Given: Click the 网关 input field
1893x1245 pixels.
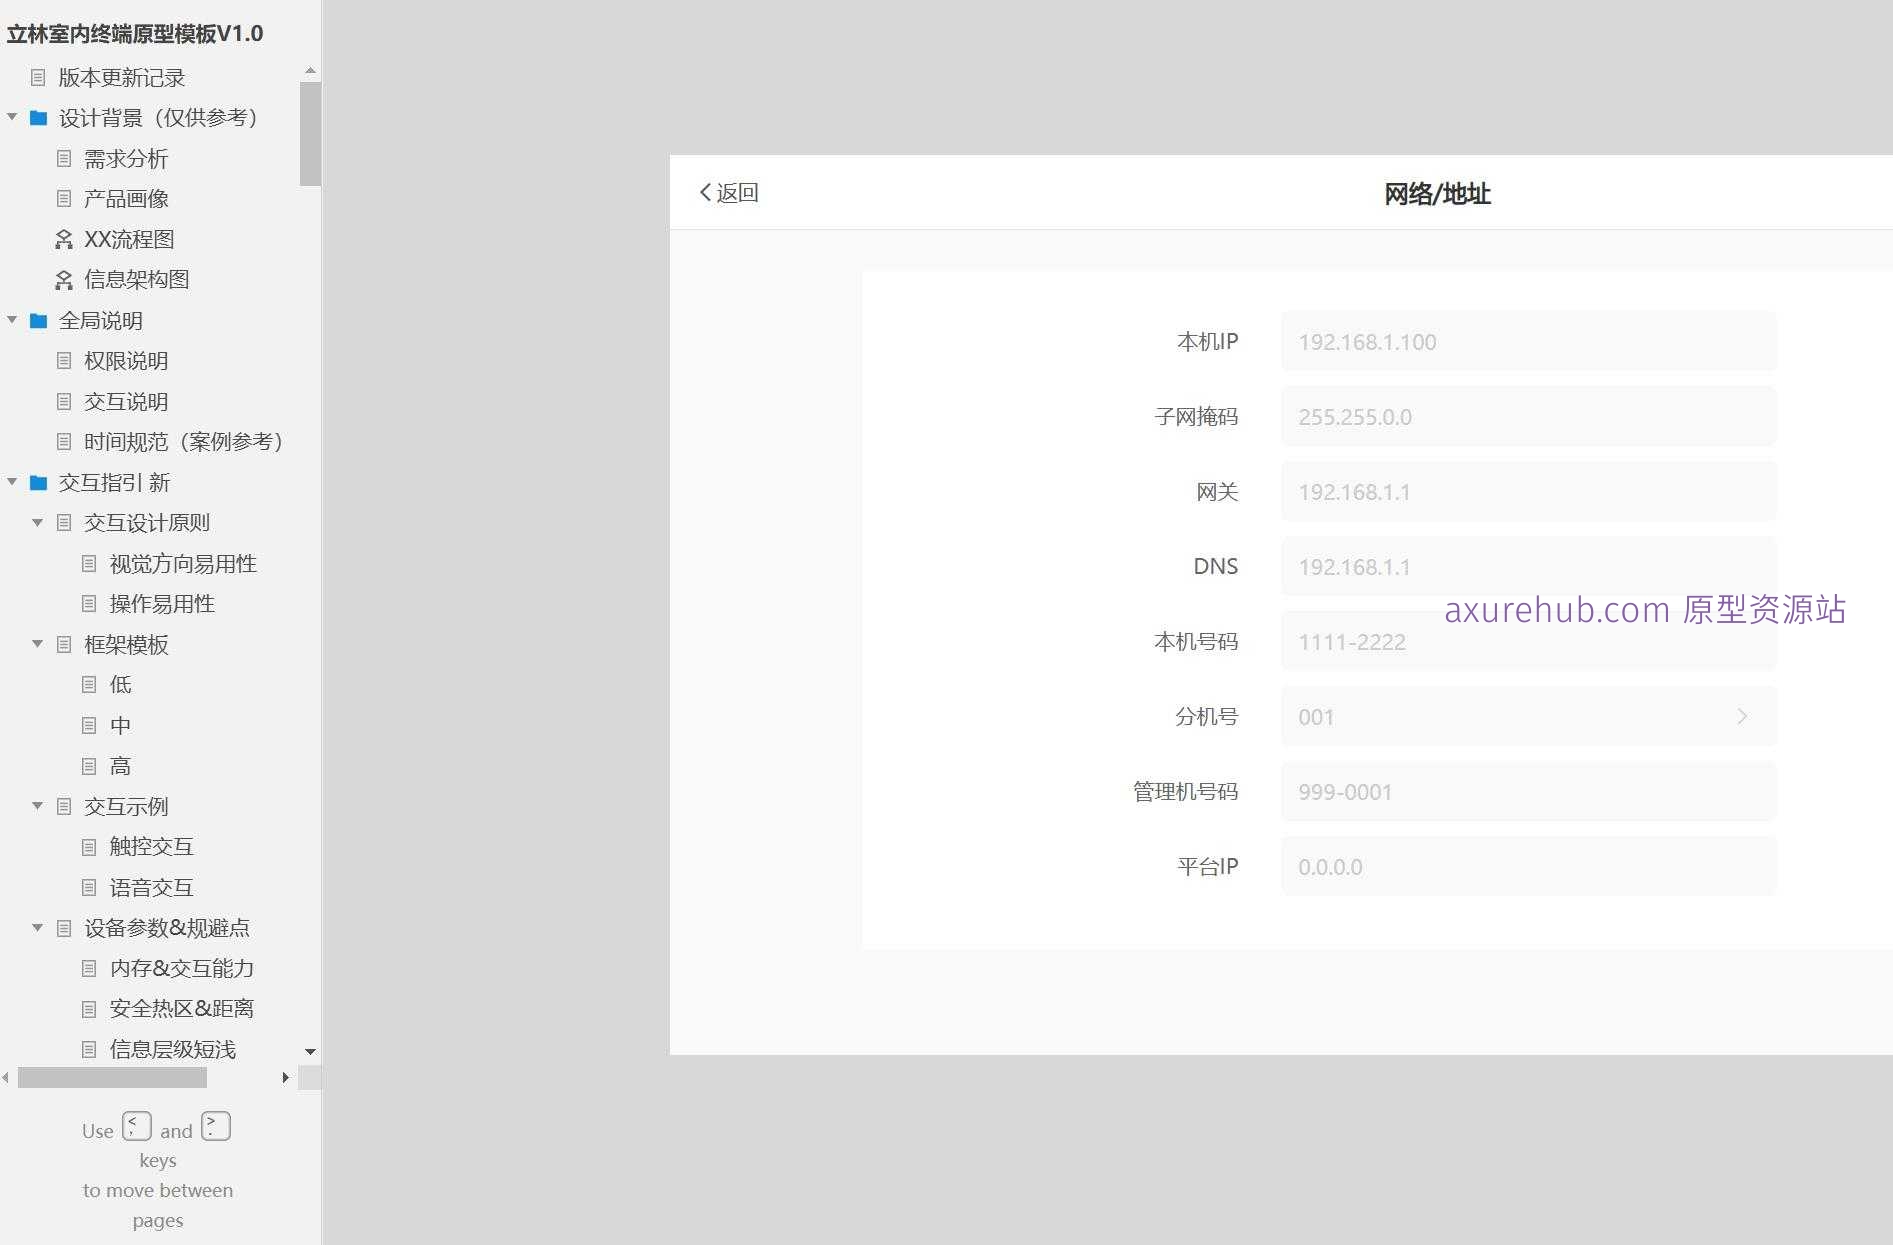Looking at the screenshot, I should pyautogui.click(x=1528, y=491).
